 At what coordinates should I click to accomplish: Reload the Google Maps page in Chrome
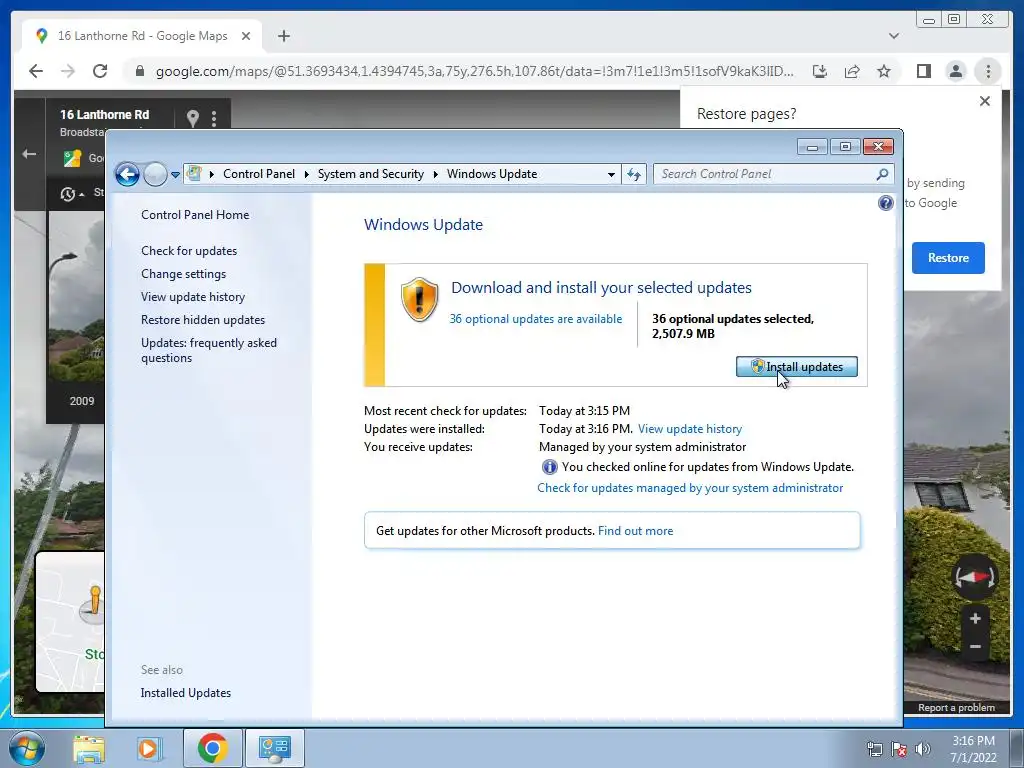[x=100, y=71]
